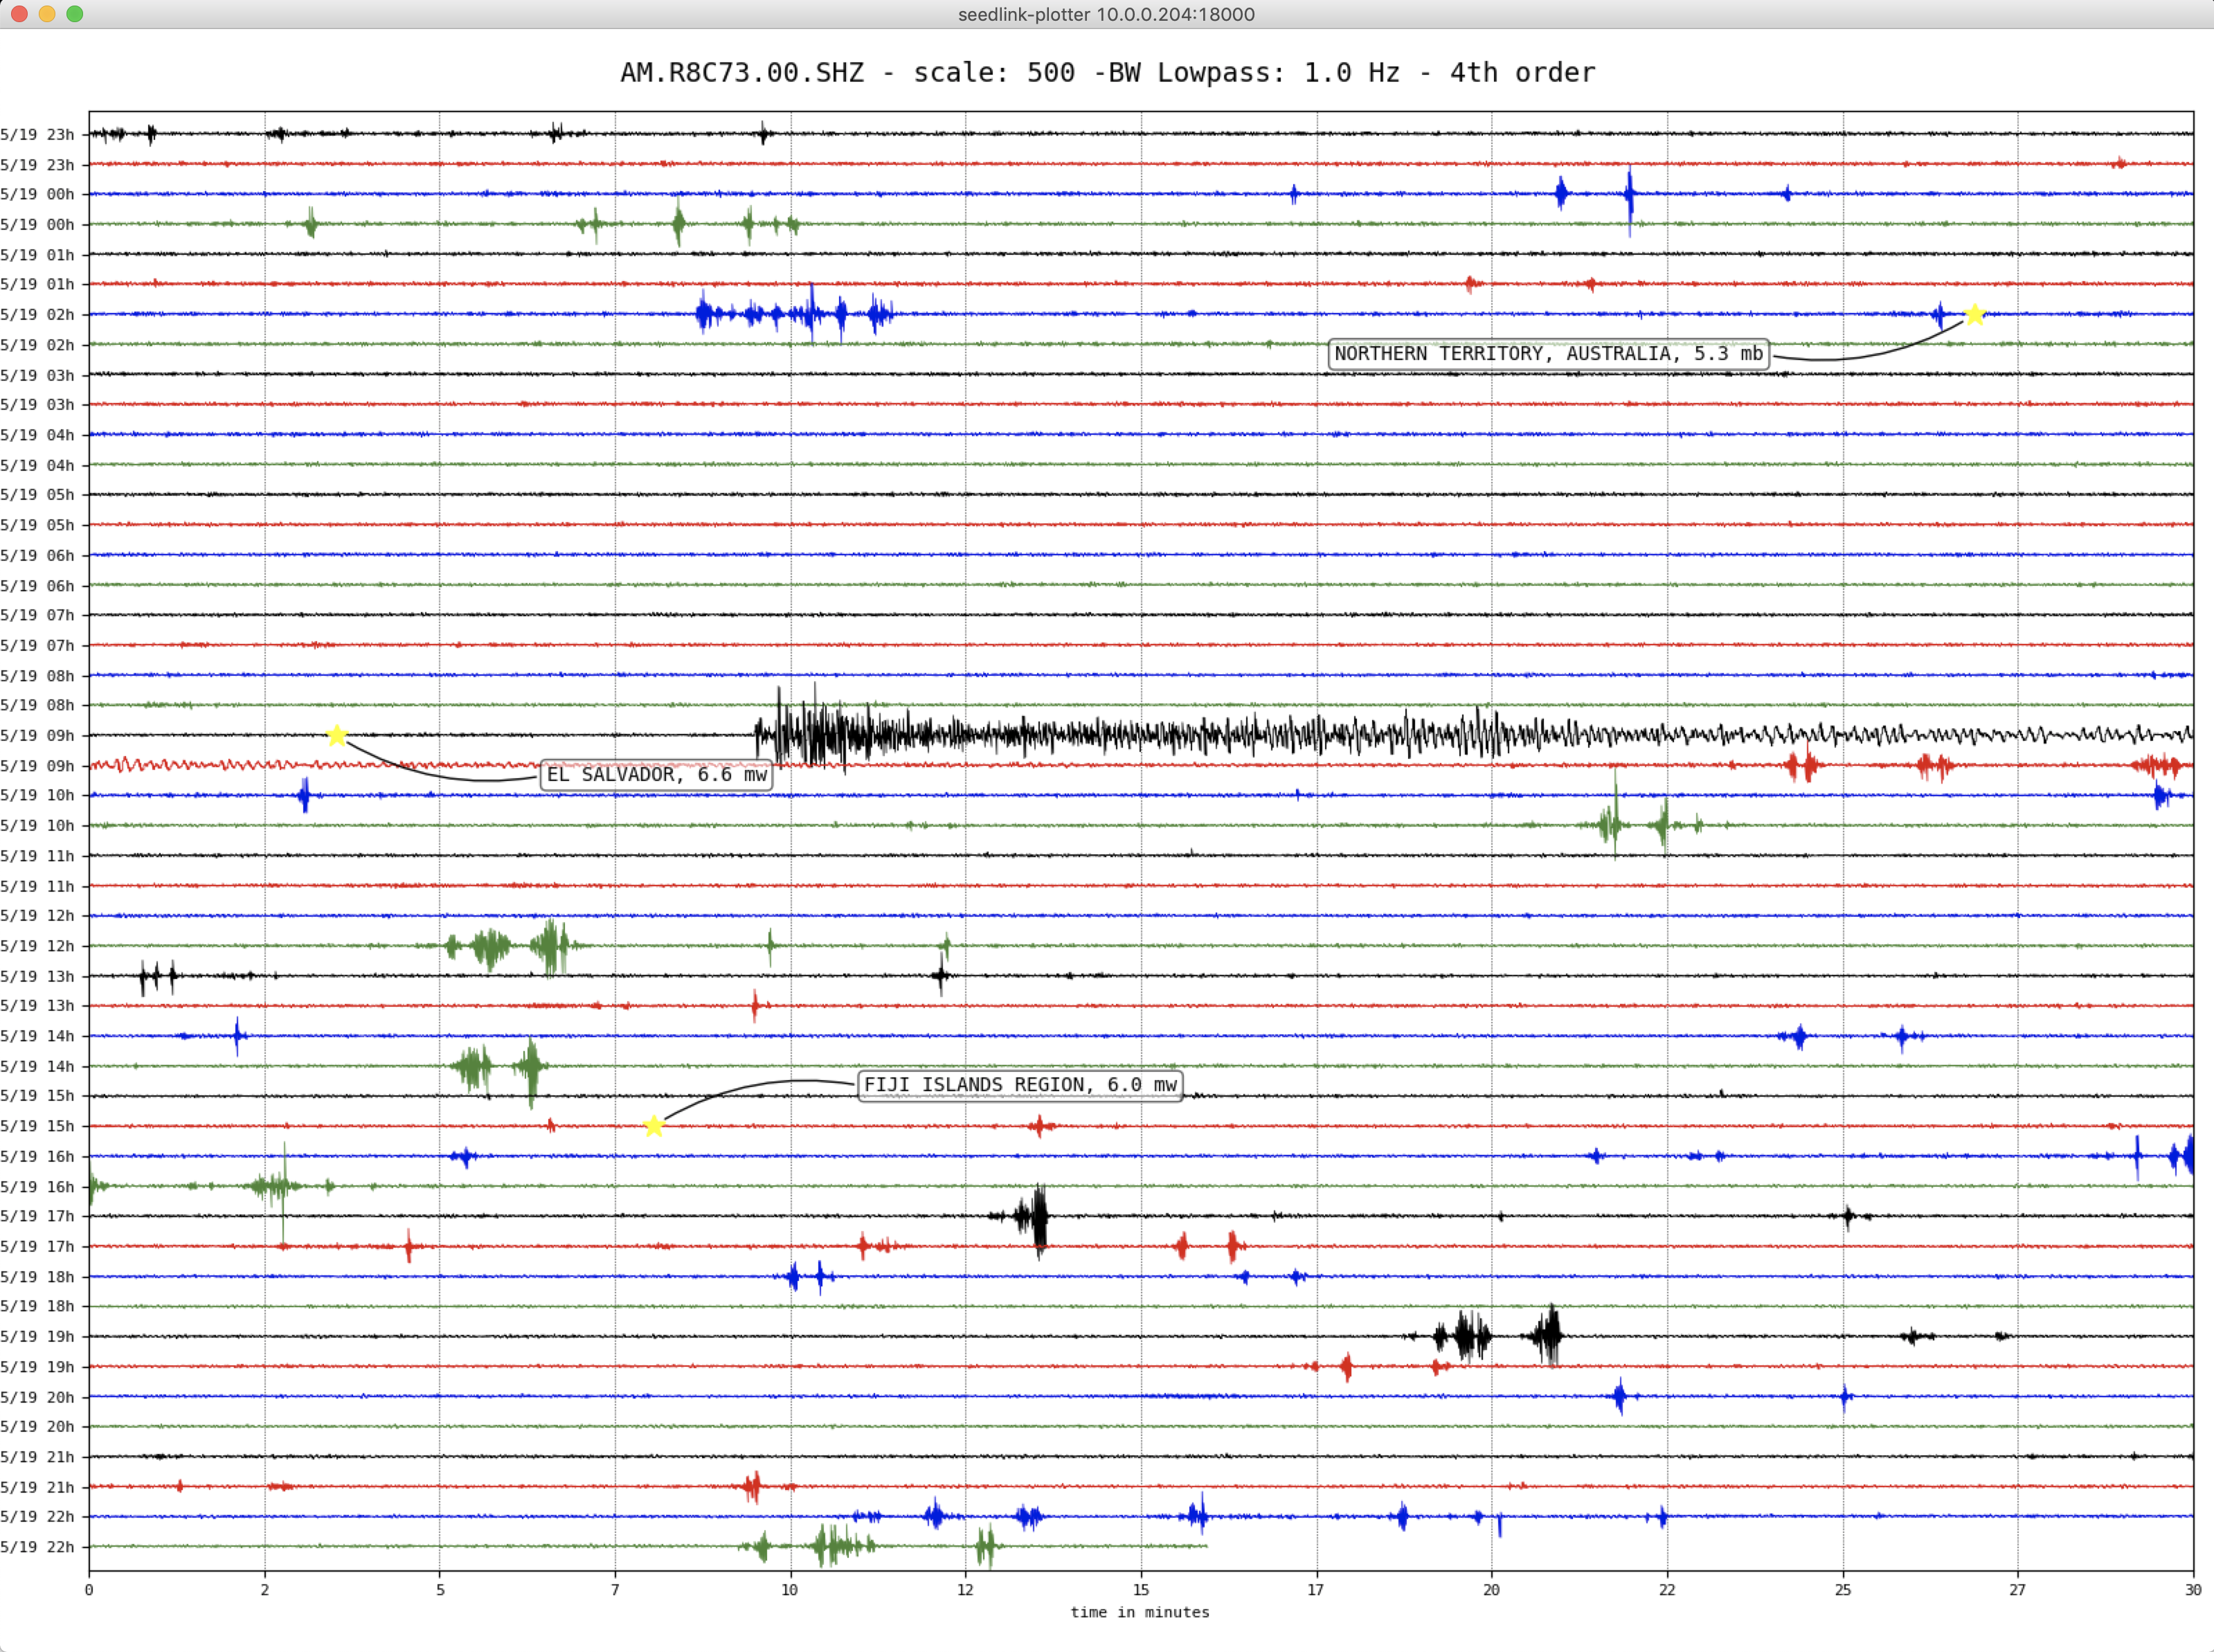Click the '5/19 09h' label beside the black trace
This screenshot has width=2214, height=1652.
[x=38, y=736]
